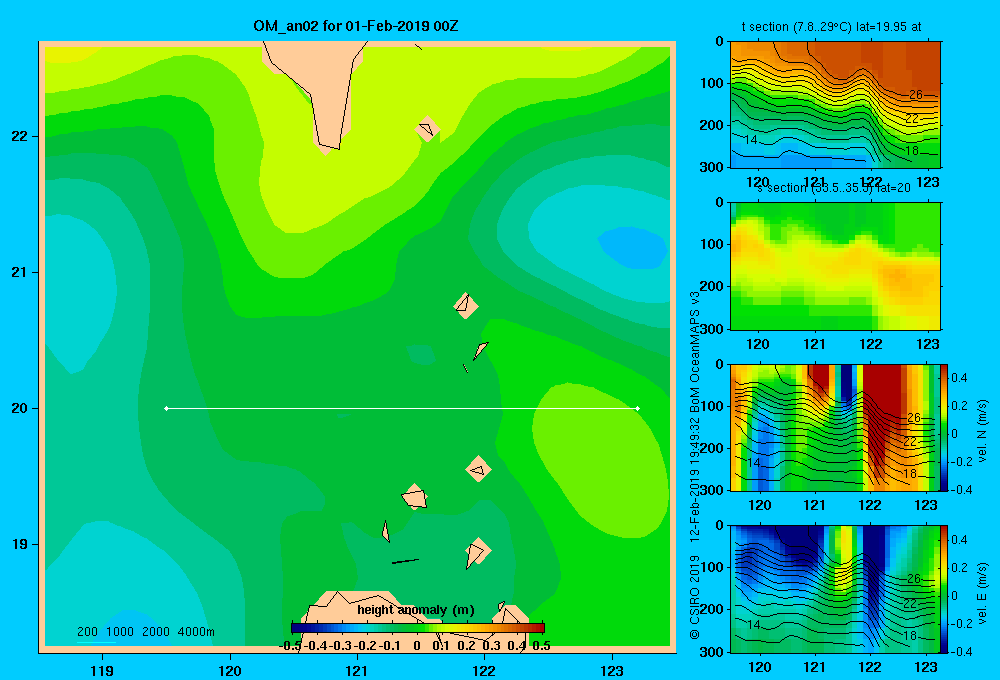Click the "2000" depth legend entry
The height and width of the screenshot is (680, 1000).
tap(156, 632)
